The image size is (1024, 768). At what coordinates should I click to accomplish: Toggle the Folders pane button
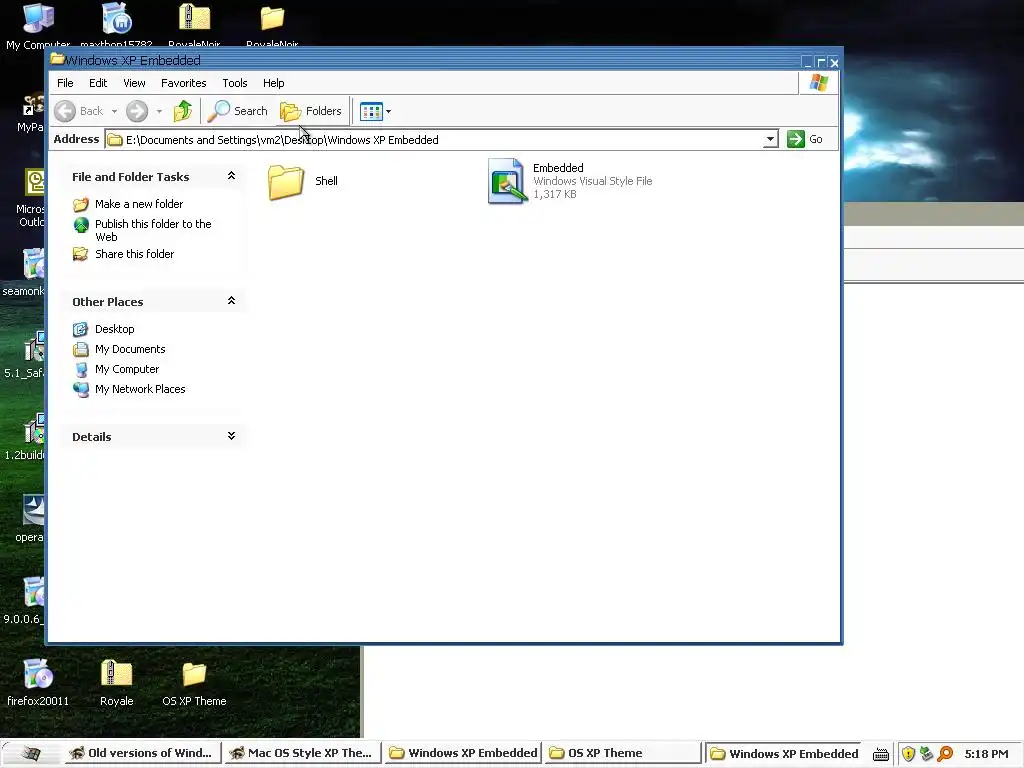click(x=311, y=111)
